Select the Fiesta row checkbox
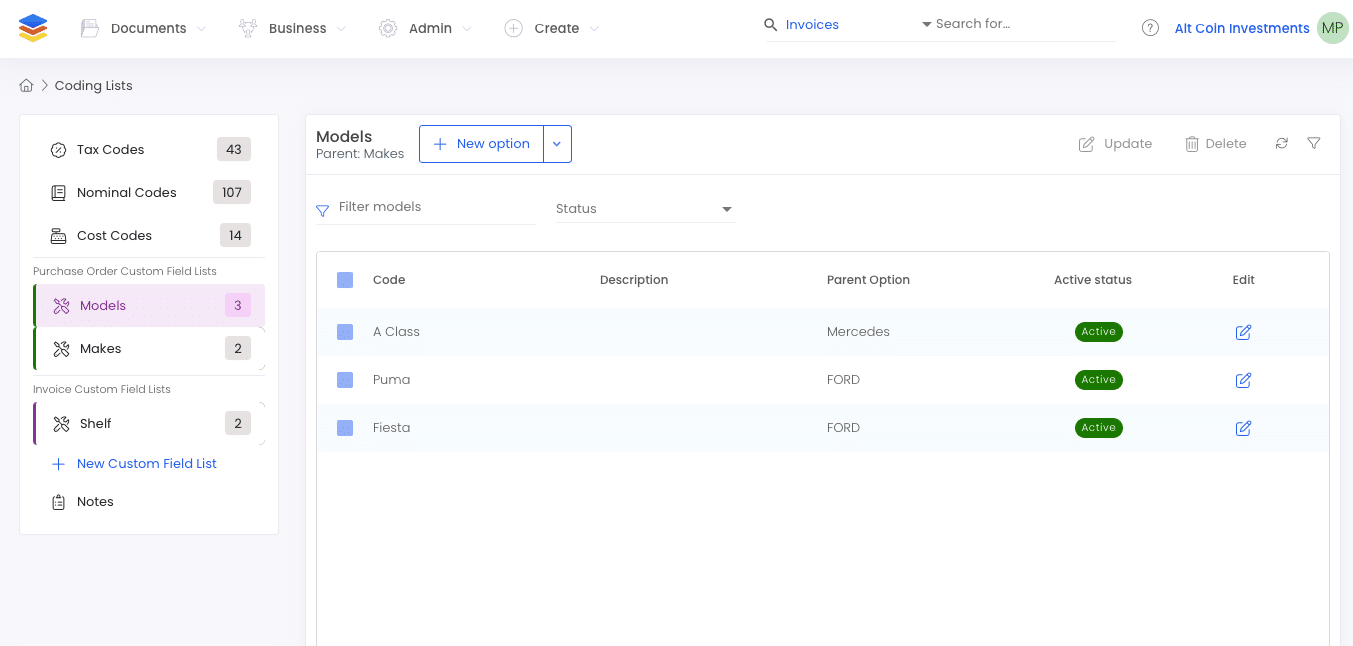 click(x=345, y=428)
